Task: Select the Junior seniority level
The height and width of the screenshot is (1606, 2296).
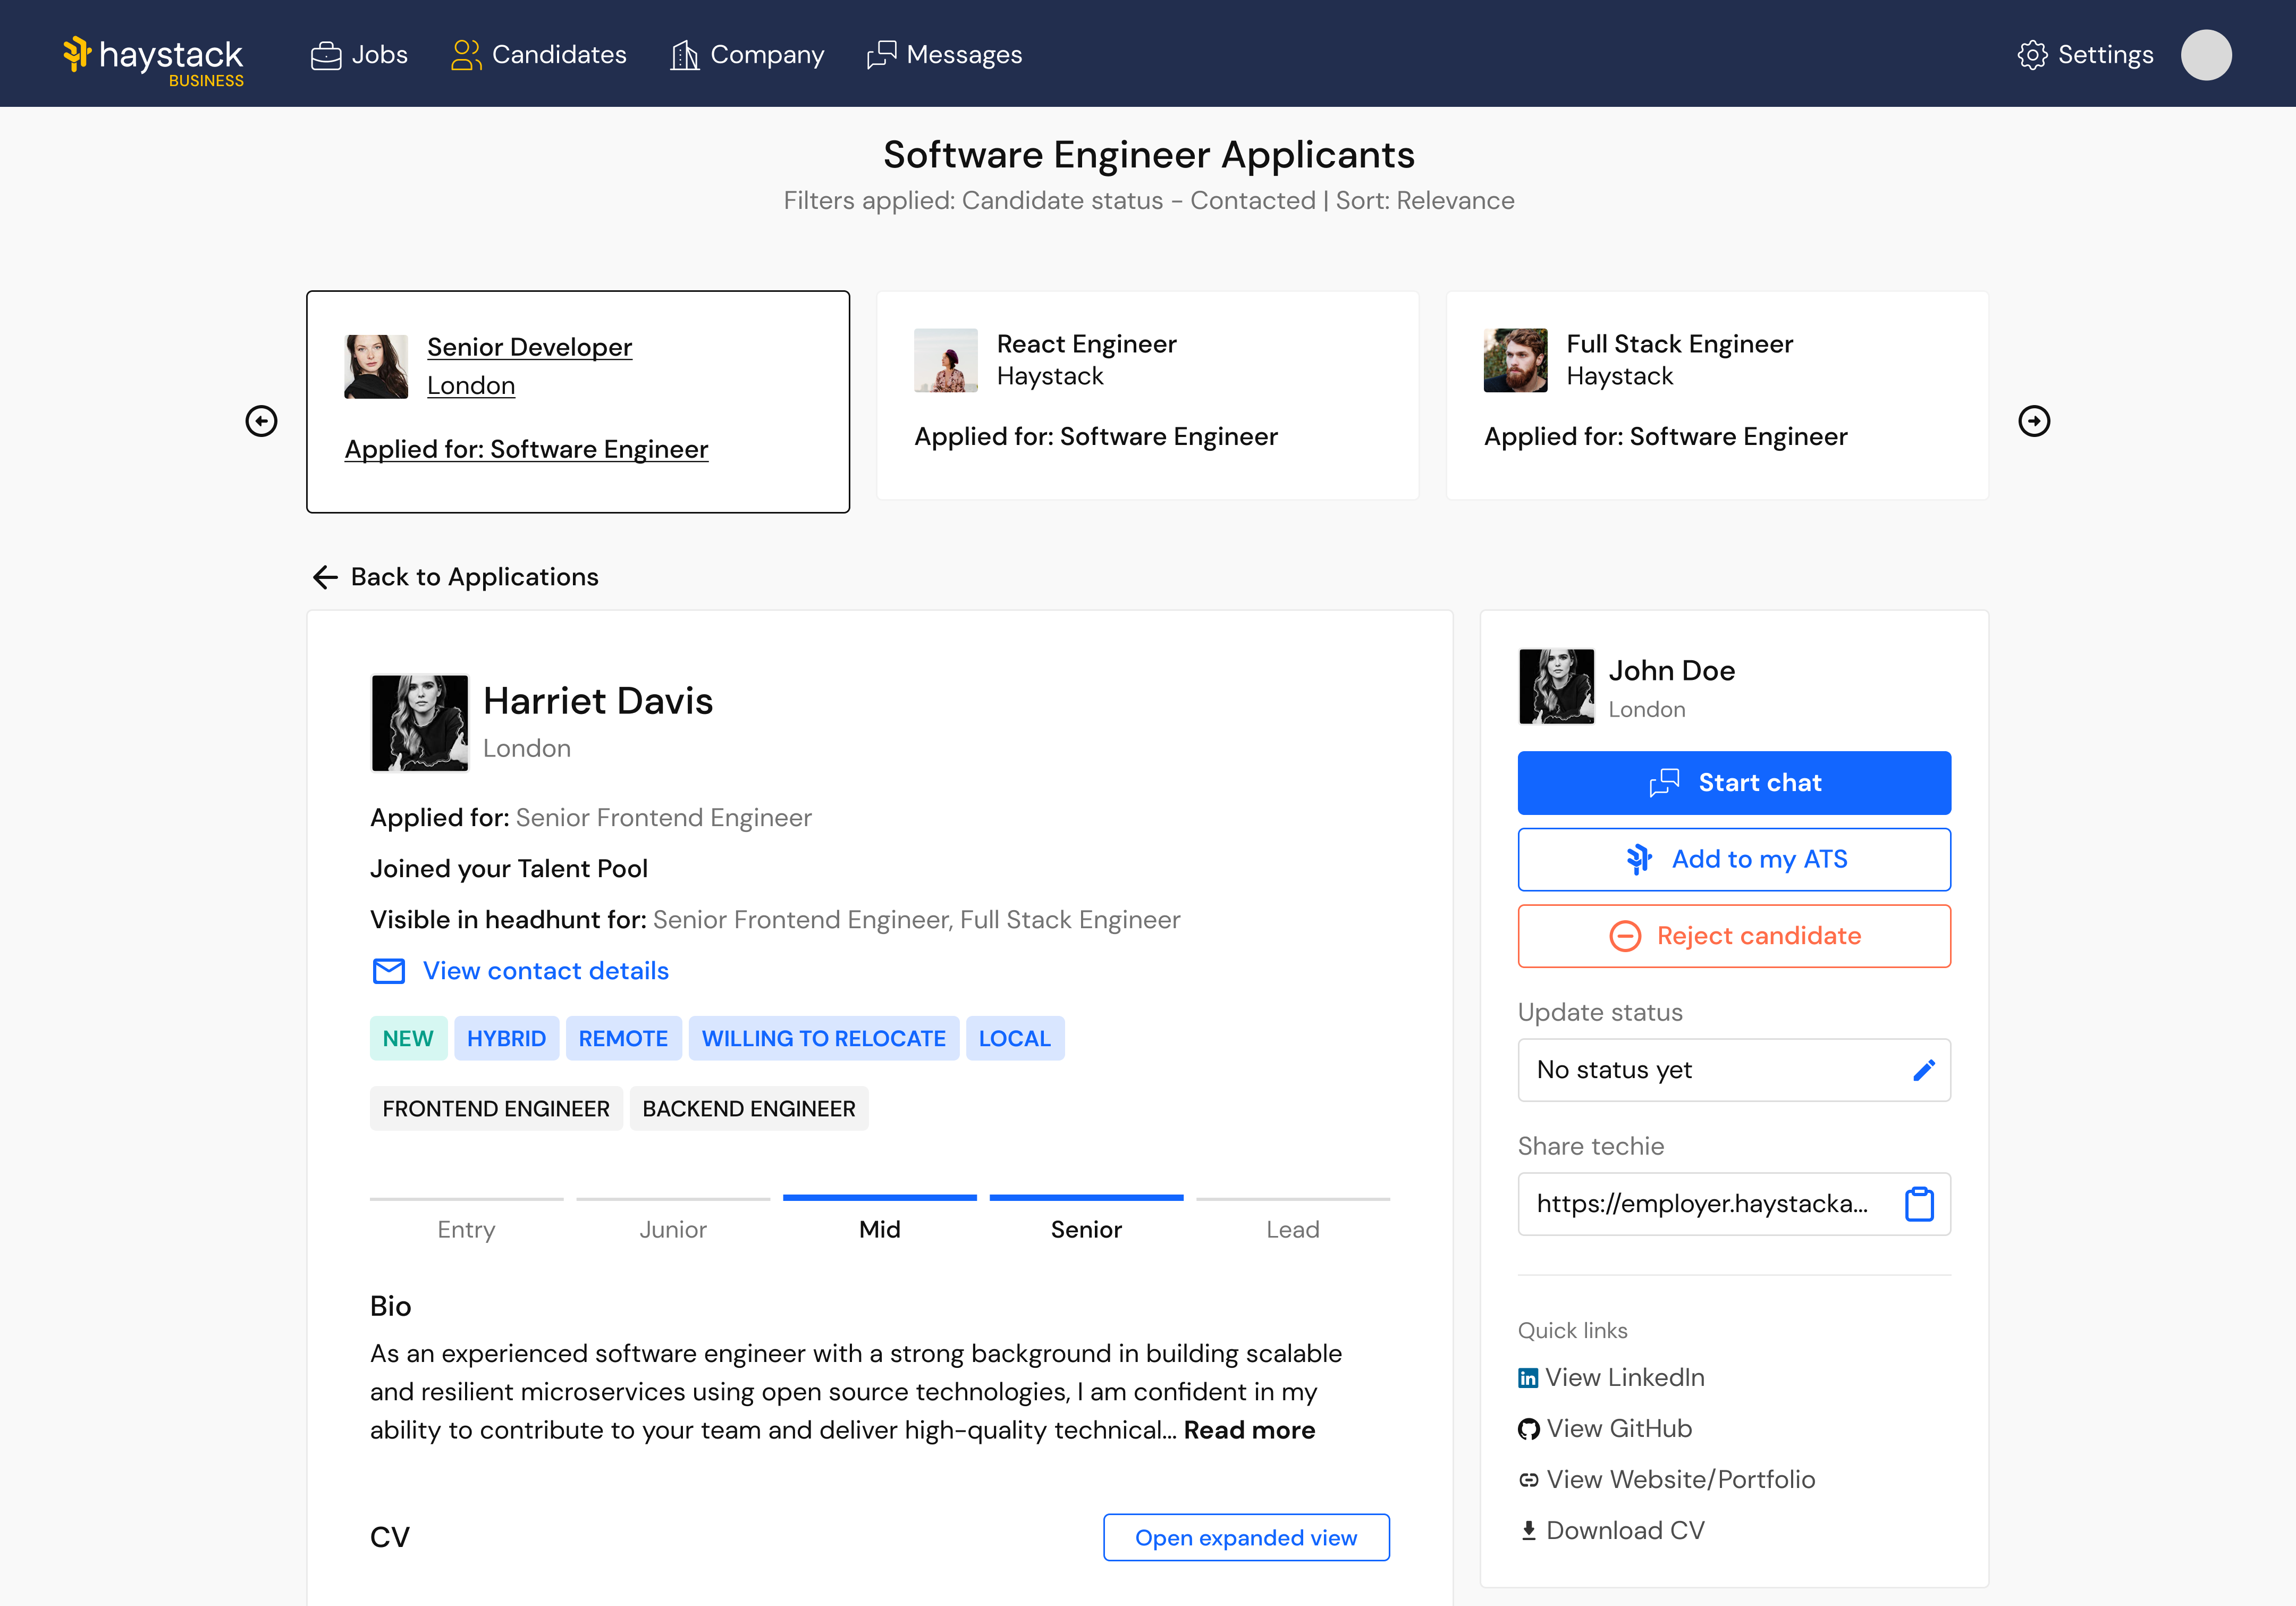Action: (673, 1220)
